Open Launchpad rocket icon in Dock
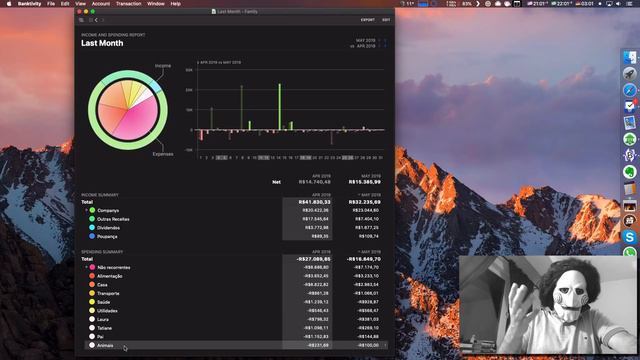Viewport: 640px width, 360px height. [629, 74]
